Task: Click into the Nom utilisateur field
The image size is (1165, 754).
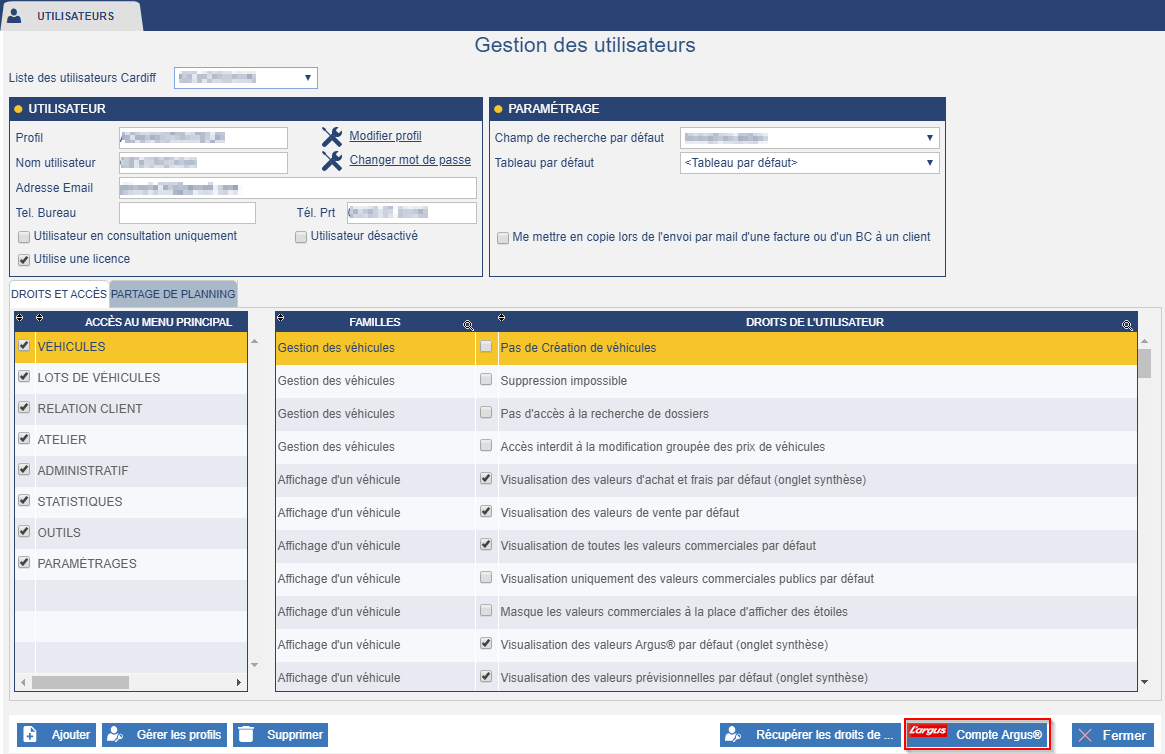Action: pos(203,163)
